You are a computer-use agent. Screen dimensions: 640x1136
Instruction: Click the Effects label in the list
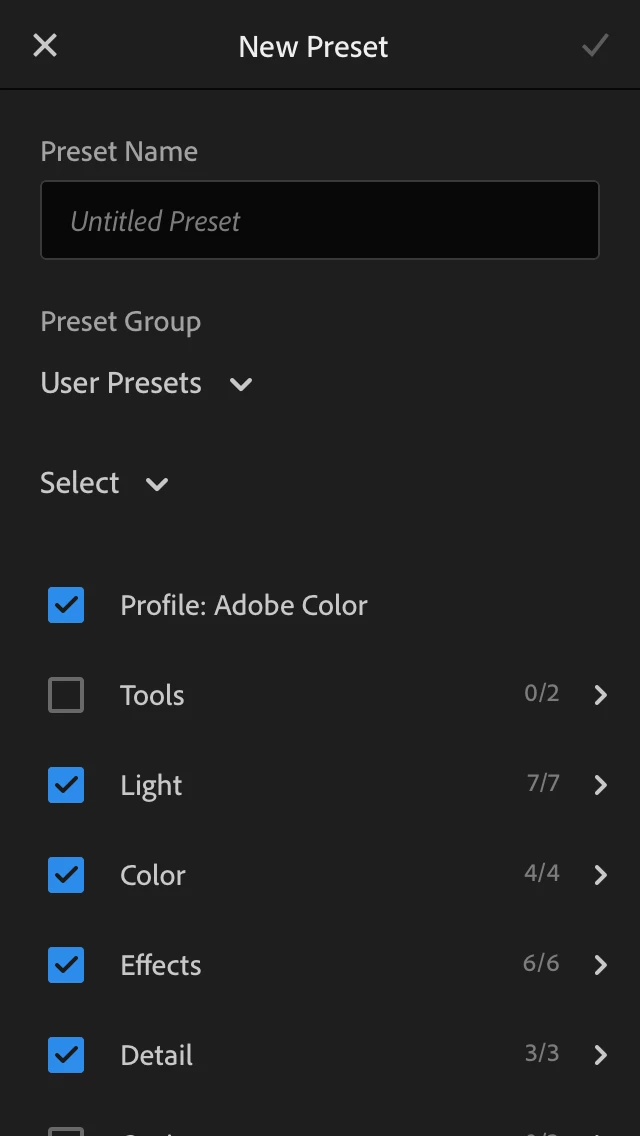[161, 965]
